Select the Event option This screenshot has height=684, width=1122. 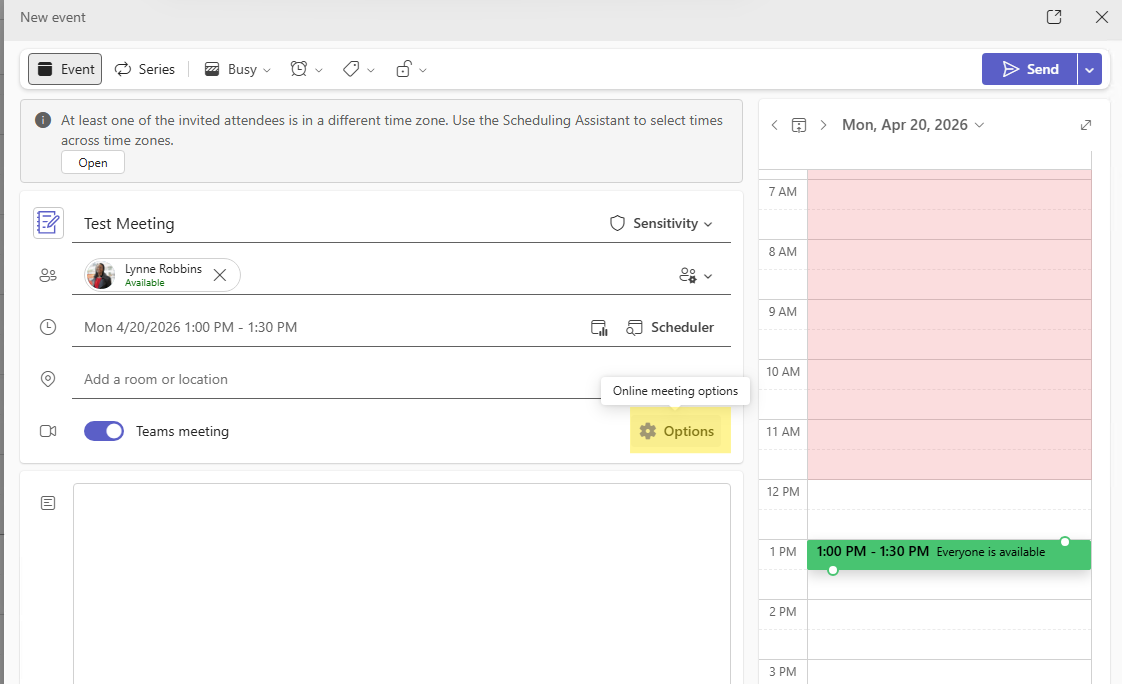click(65, 69)
